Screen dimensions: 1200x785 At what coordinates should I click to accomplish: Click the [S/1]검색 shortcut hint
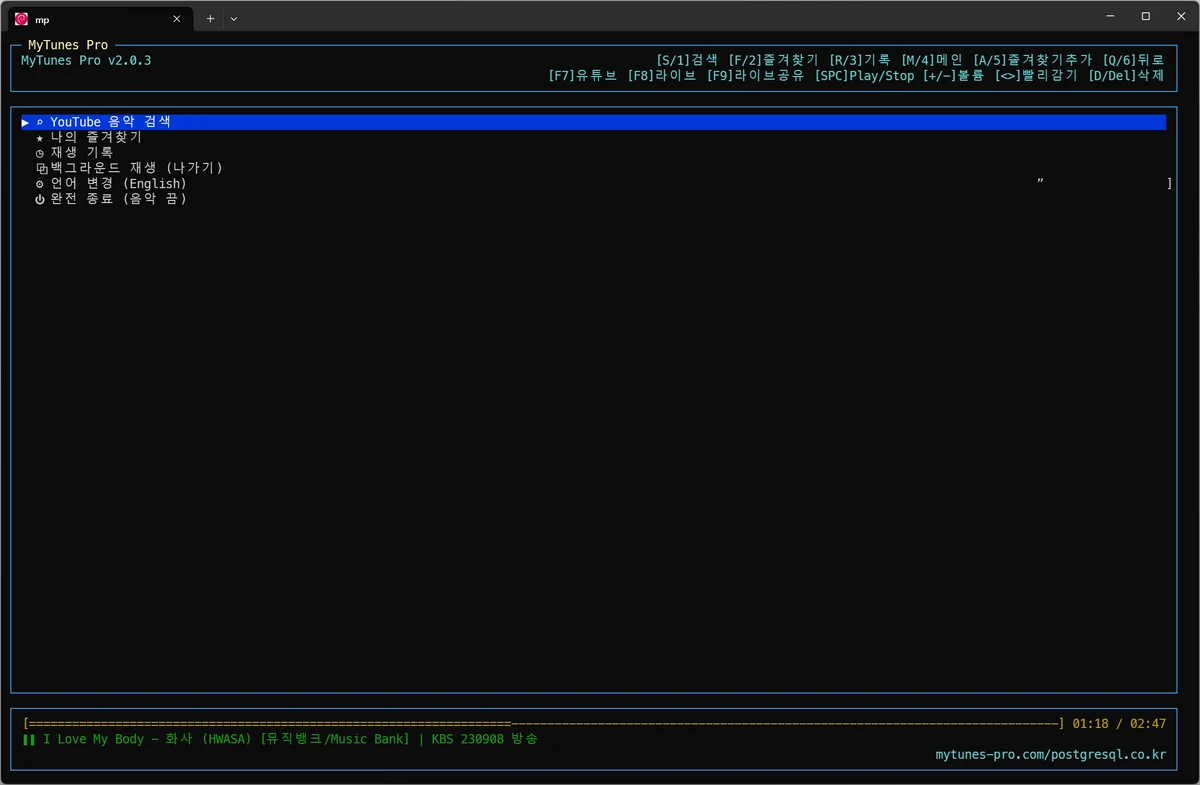point(687,60)
